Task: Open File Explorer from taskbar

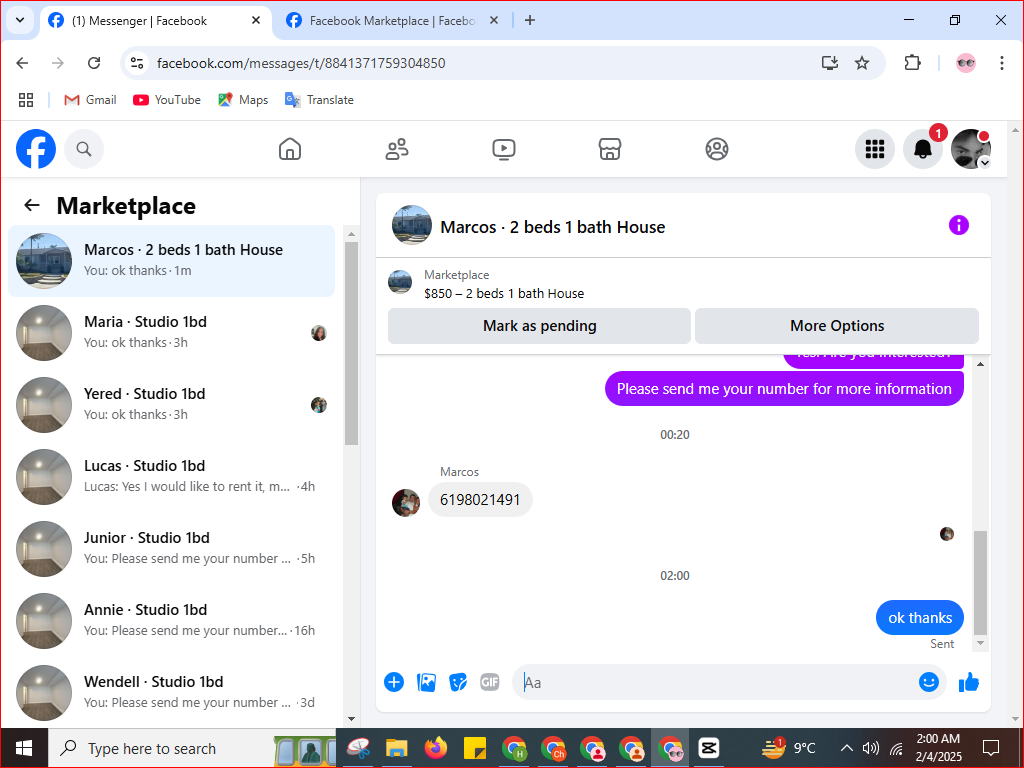Action: pyautogui.click(x=396, y=748)
